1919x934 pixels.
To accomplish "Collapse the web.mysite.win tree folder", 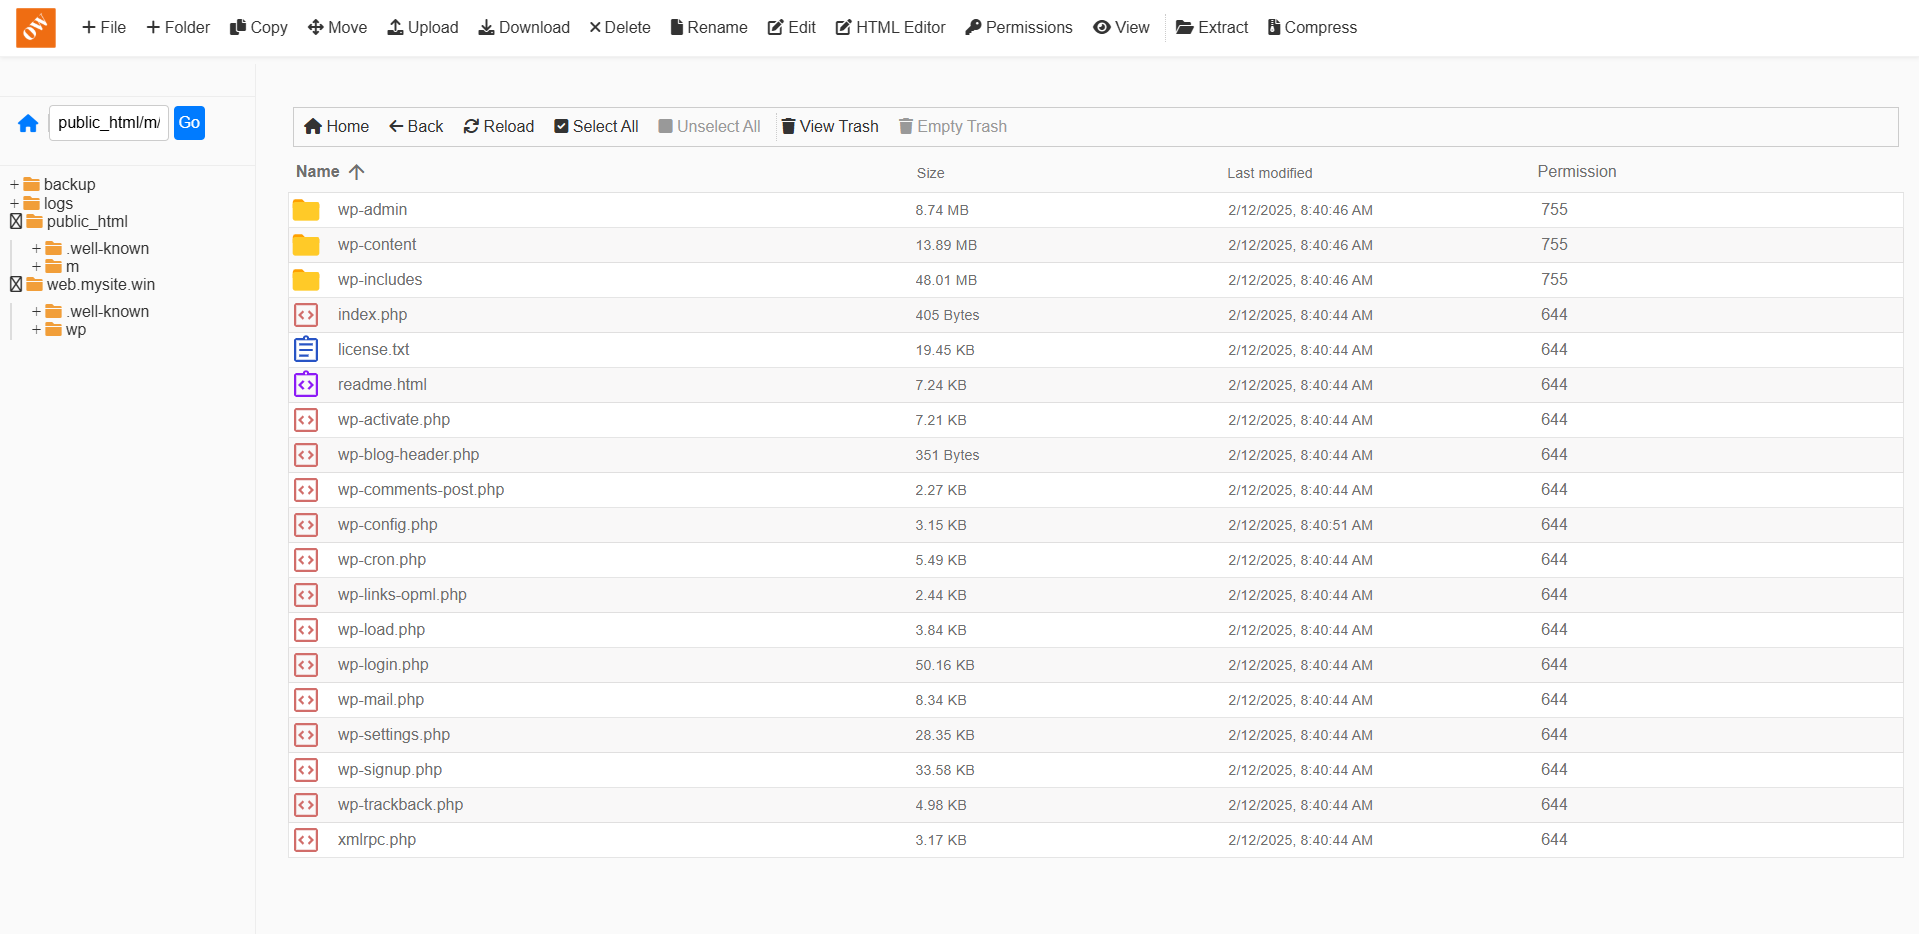I will click(16, 284).
